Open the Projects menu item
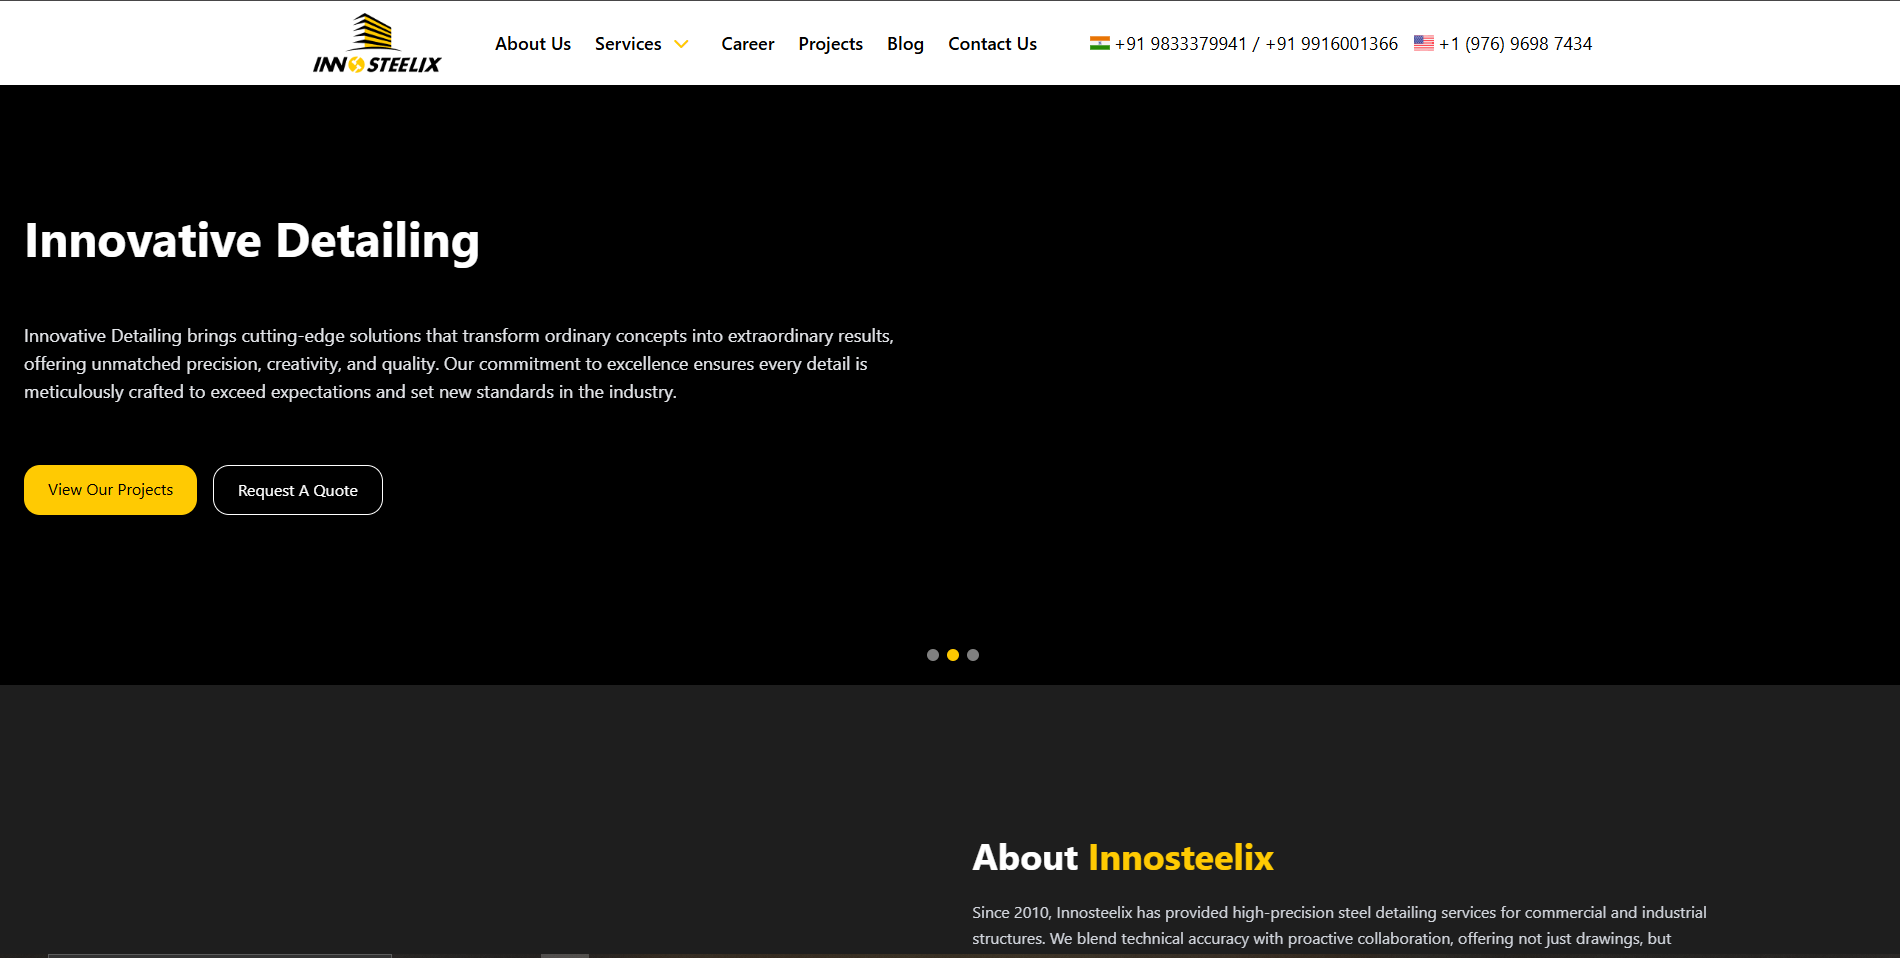The width and height of the screenshot is (1900, 958). click(x=830, y=44)
